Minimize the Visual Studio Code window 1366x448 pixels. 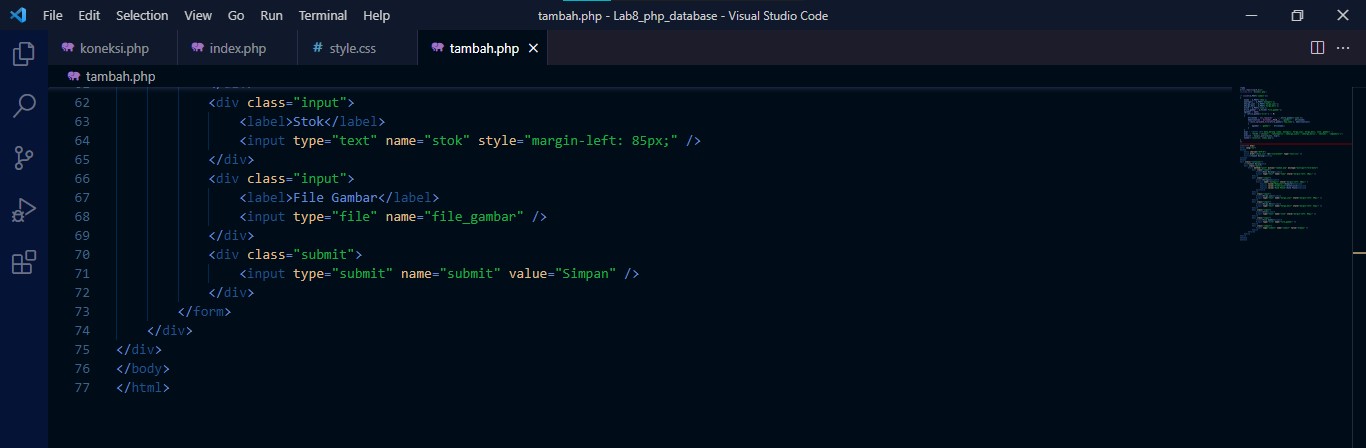(1251, 15)
